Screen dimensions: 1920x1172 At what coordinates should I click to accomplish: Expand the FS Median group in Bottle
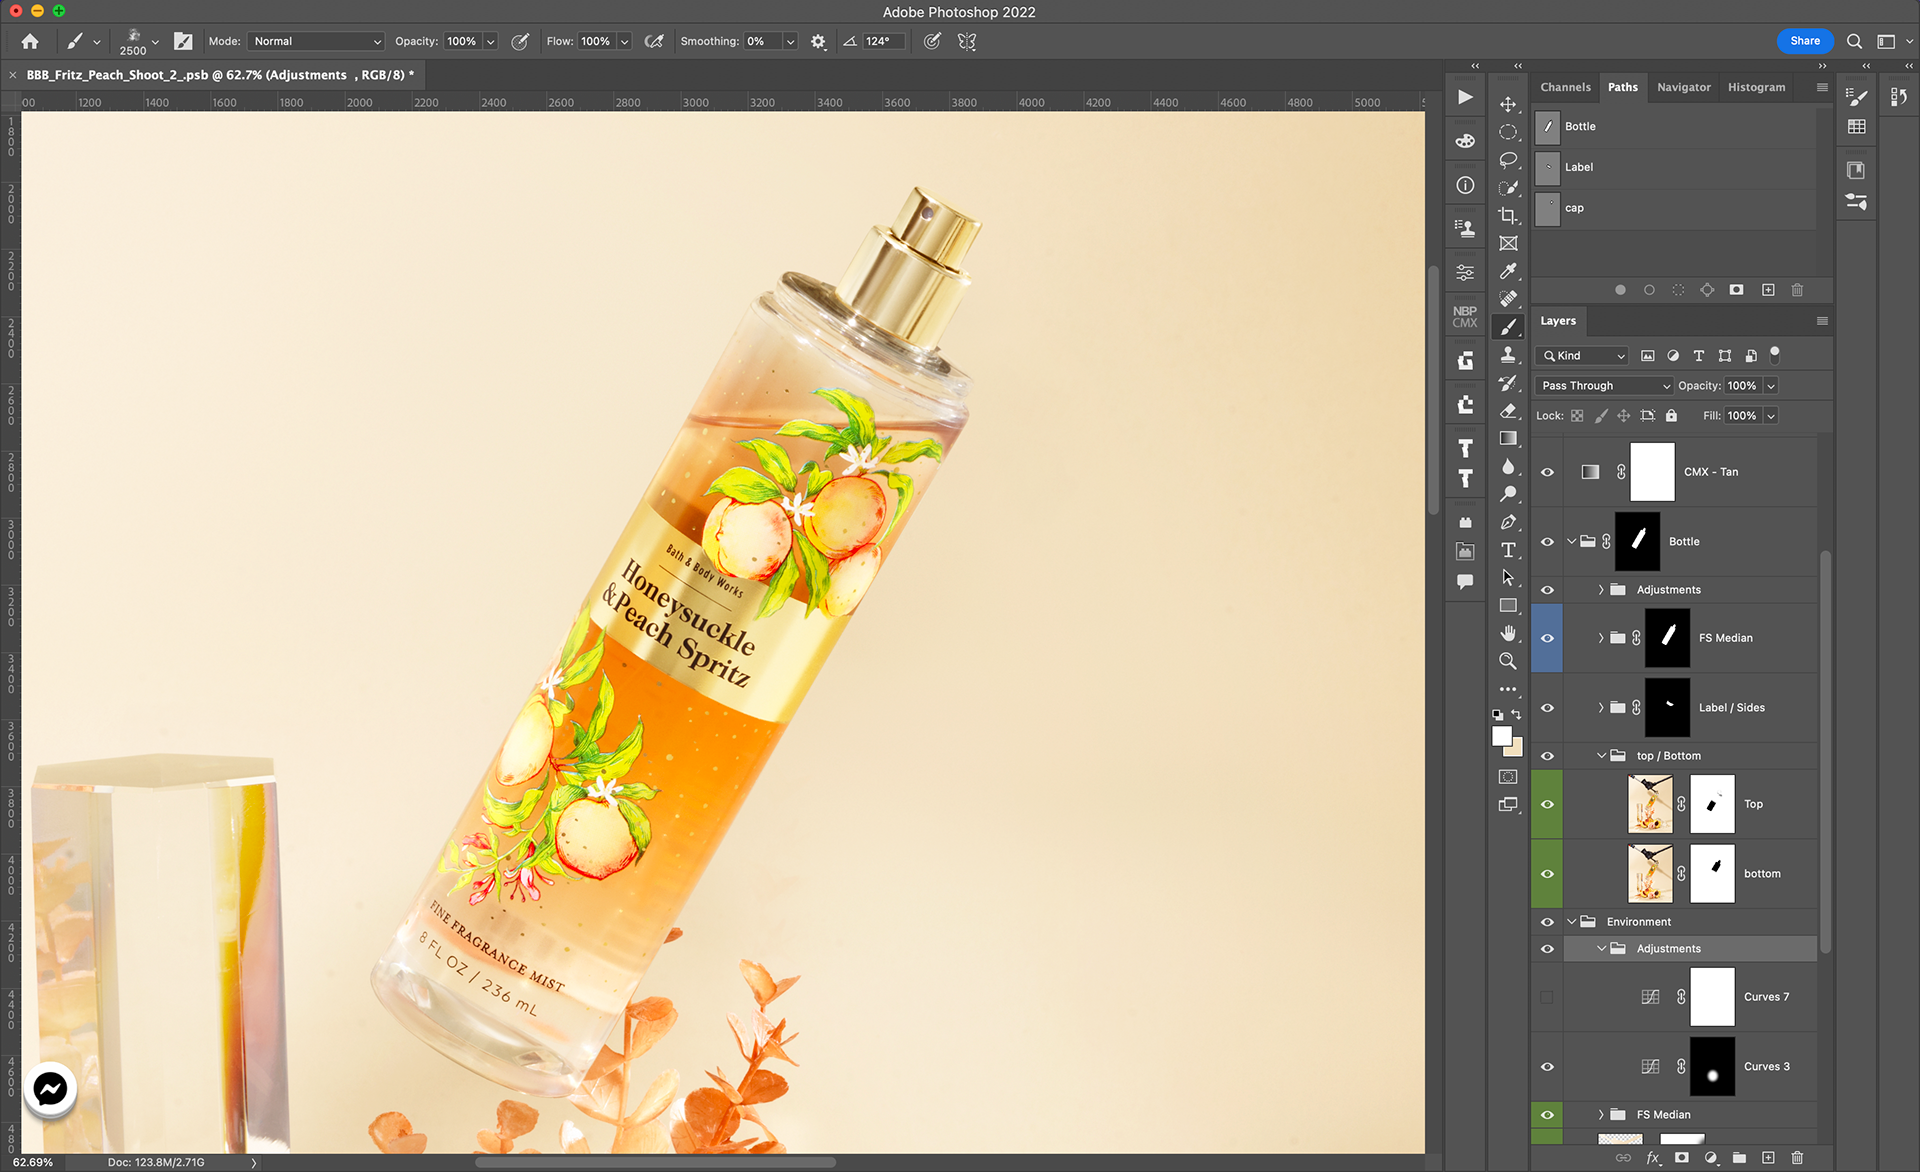[x=1601, y=638]
